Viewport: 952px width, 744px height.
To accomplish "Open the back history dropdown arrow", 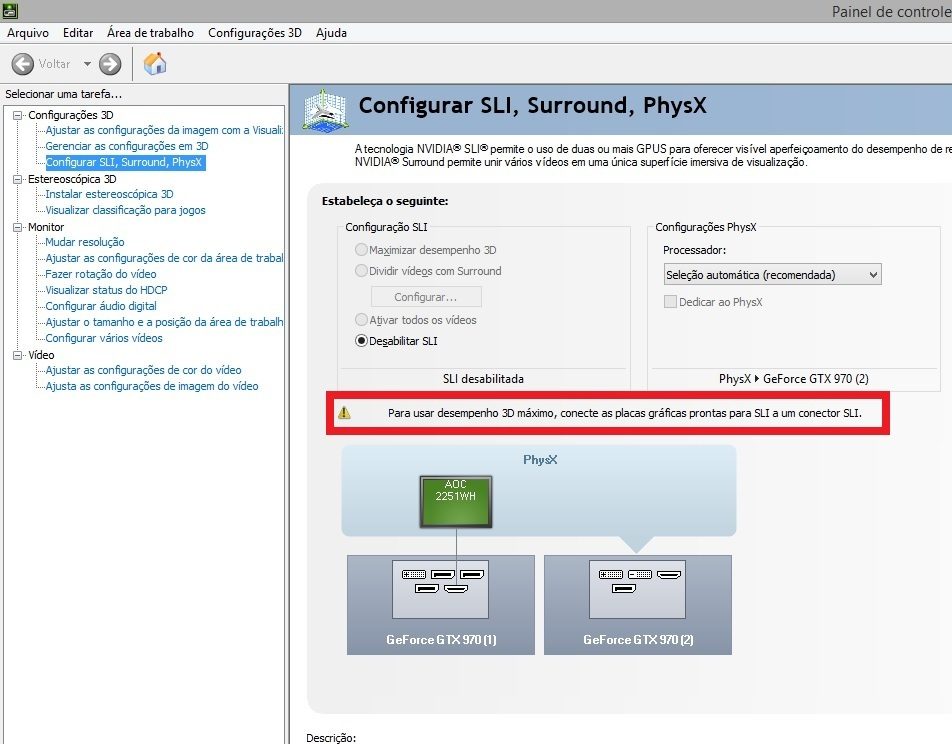I will point(87,64).
